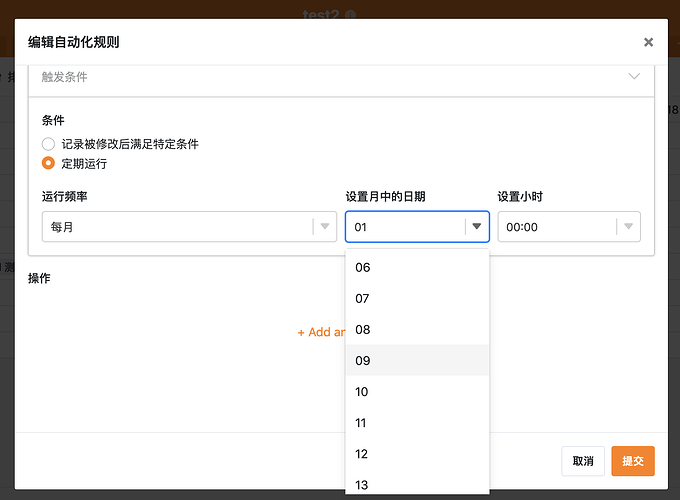The height and width of the screenshot is (500, 680).
Task: Choose day 09 from the list
Action: [x=417, y=360]
